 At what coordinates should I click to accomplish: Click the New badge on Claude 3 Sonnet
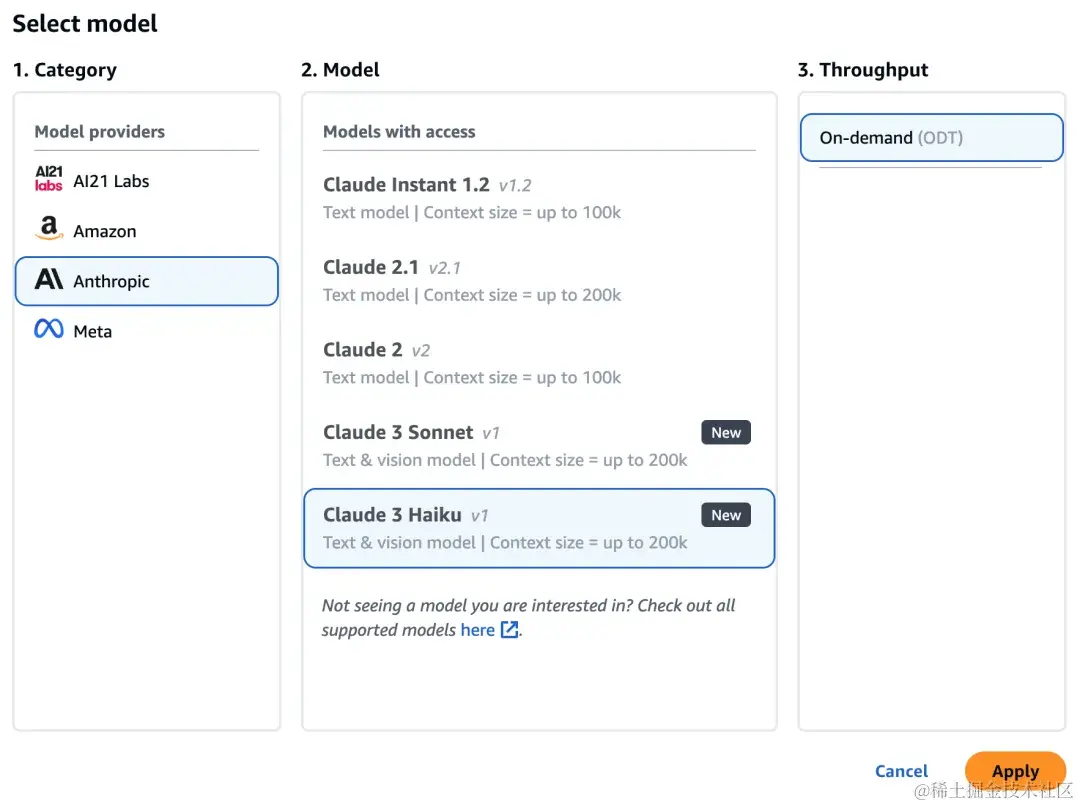(725, 433)
